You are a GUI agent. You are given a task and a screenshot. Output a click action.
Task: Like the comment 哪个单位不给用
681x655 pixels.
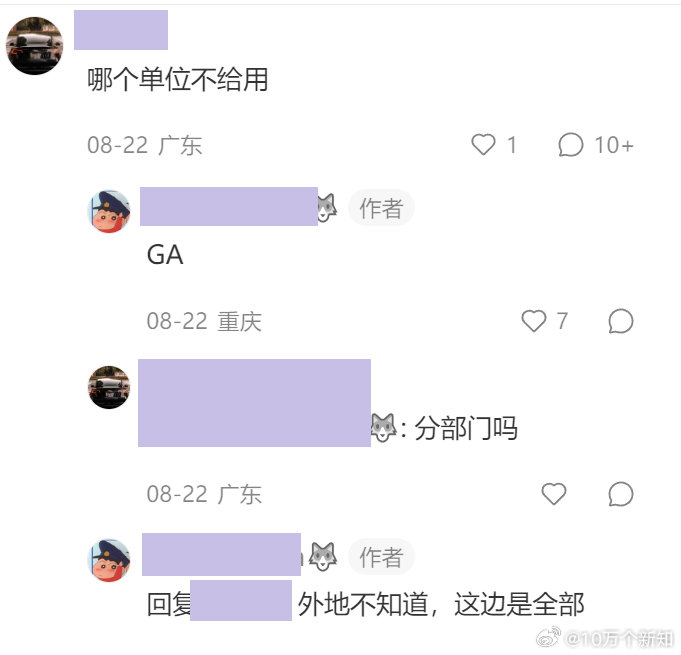(x=483, y=144)
